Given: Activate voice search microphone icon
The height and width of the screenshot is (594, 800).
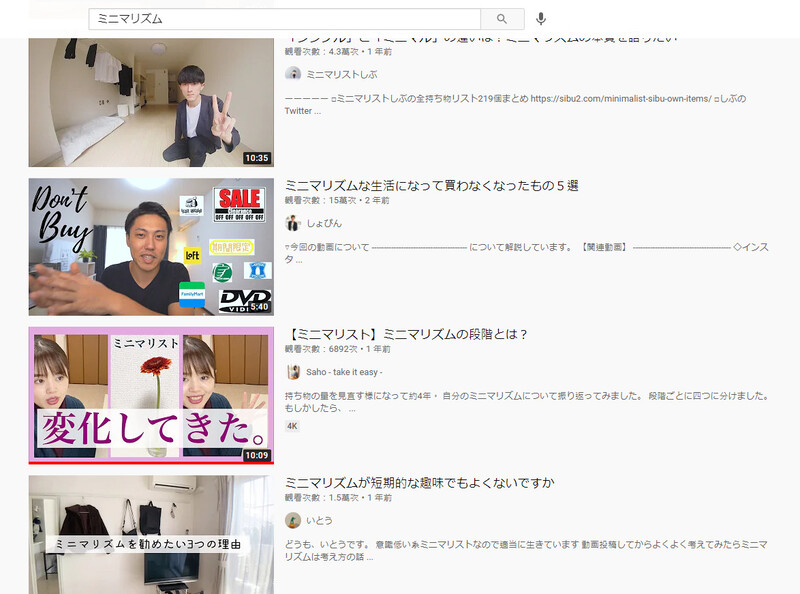Looking at the screenshot, I should tap(541, 19).
